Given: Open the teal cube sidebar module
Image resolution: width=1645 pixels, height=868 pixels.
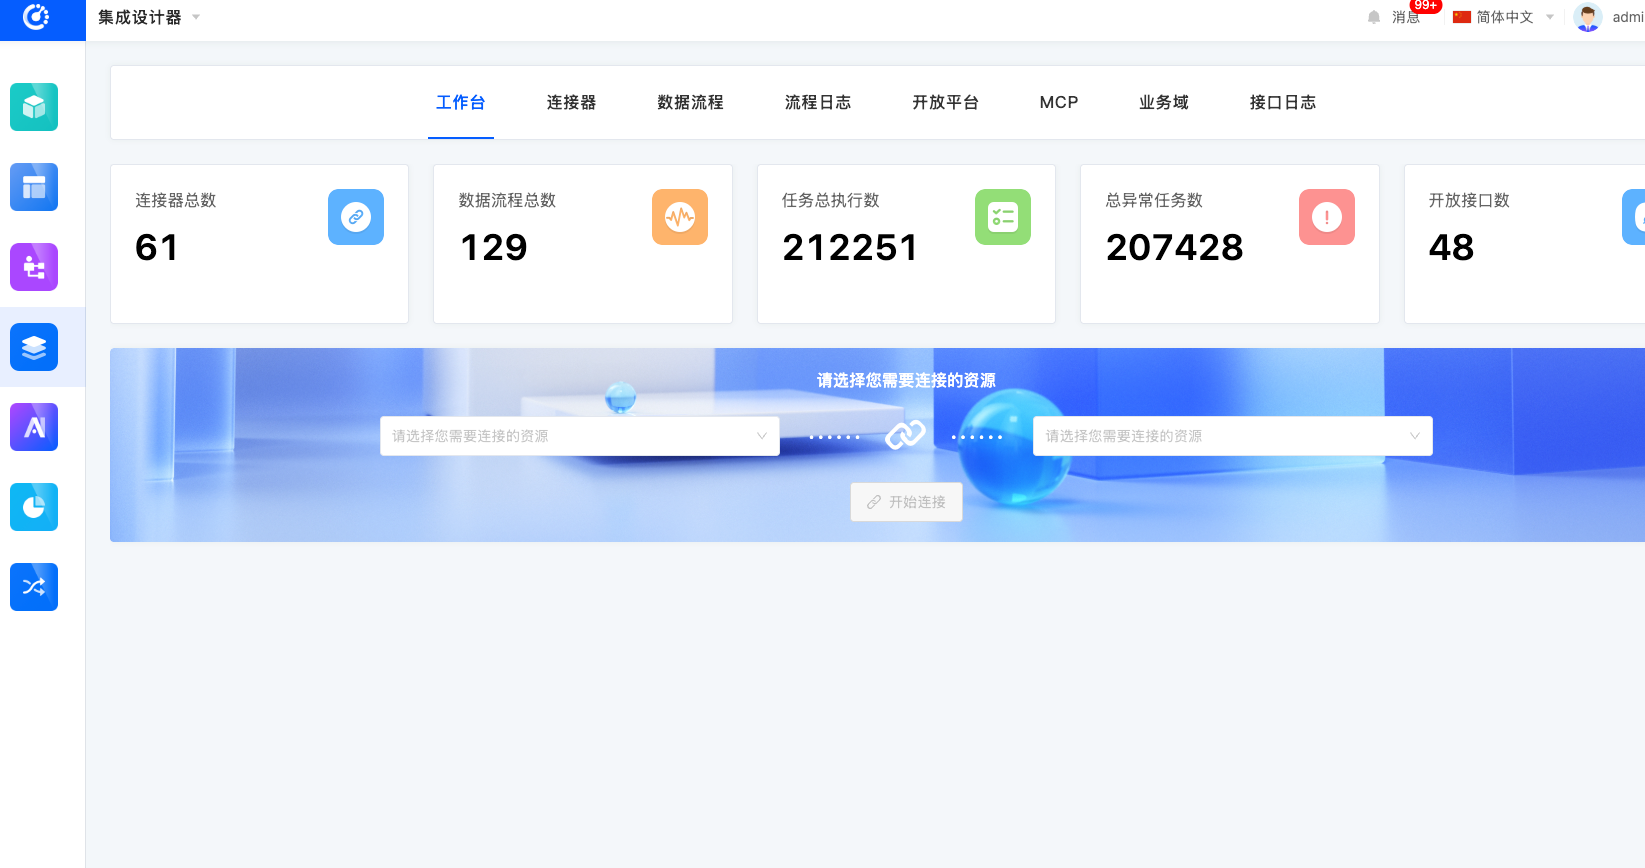Looking at the screenshot, I should (x=34, y=107).
